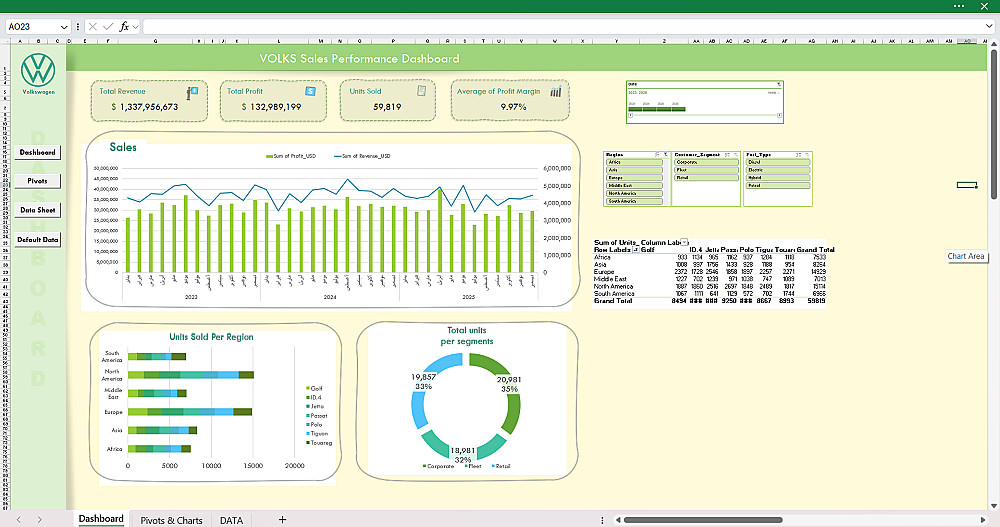Open the Row Labels filter dropdown in the pivot table

[x=635, y=249]
